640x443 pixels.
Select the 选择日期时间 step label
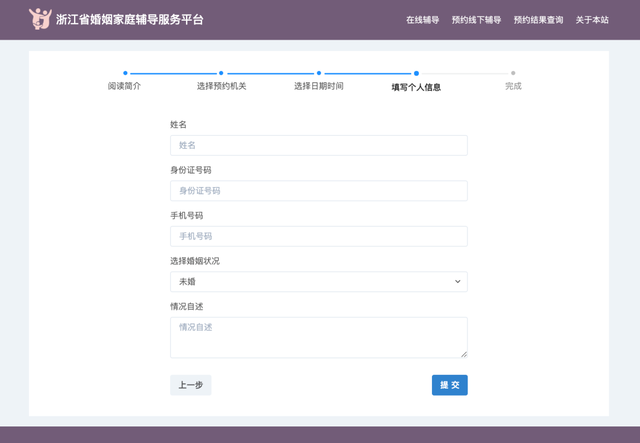(319, 86)
